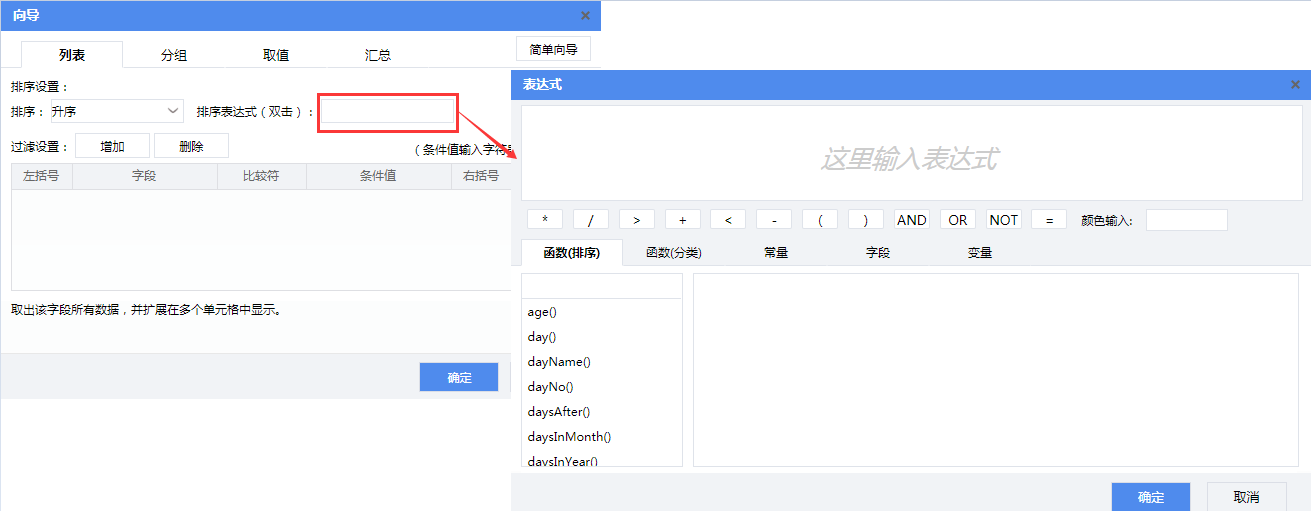Switch to the 分组 tab
The width and height of the screenshot is (1311, 511).
click(174, 55)
